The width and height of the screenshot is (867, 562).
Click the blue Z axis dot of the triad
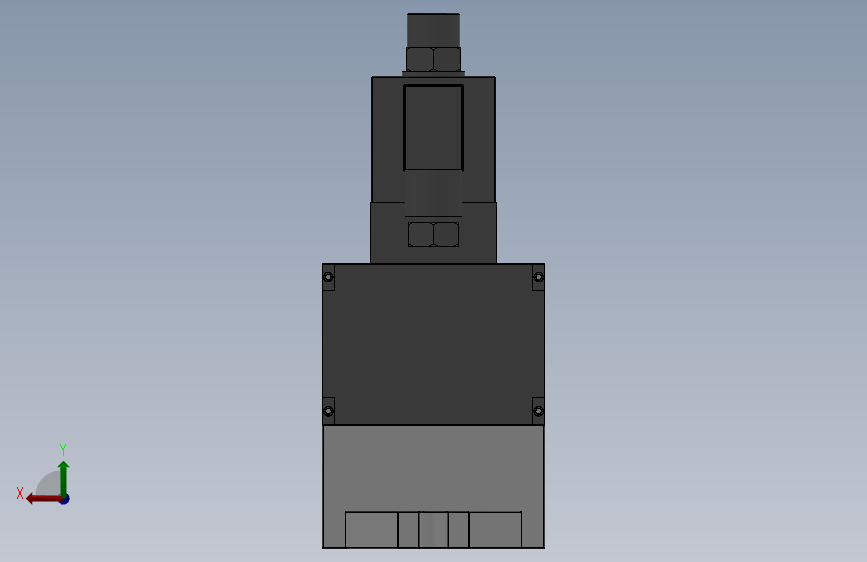pos(65,499)
